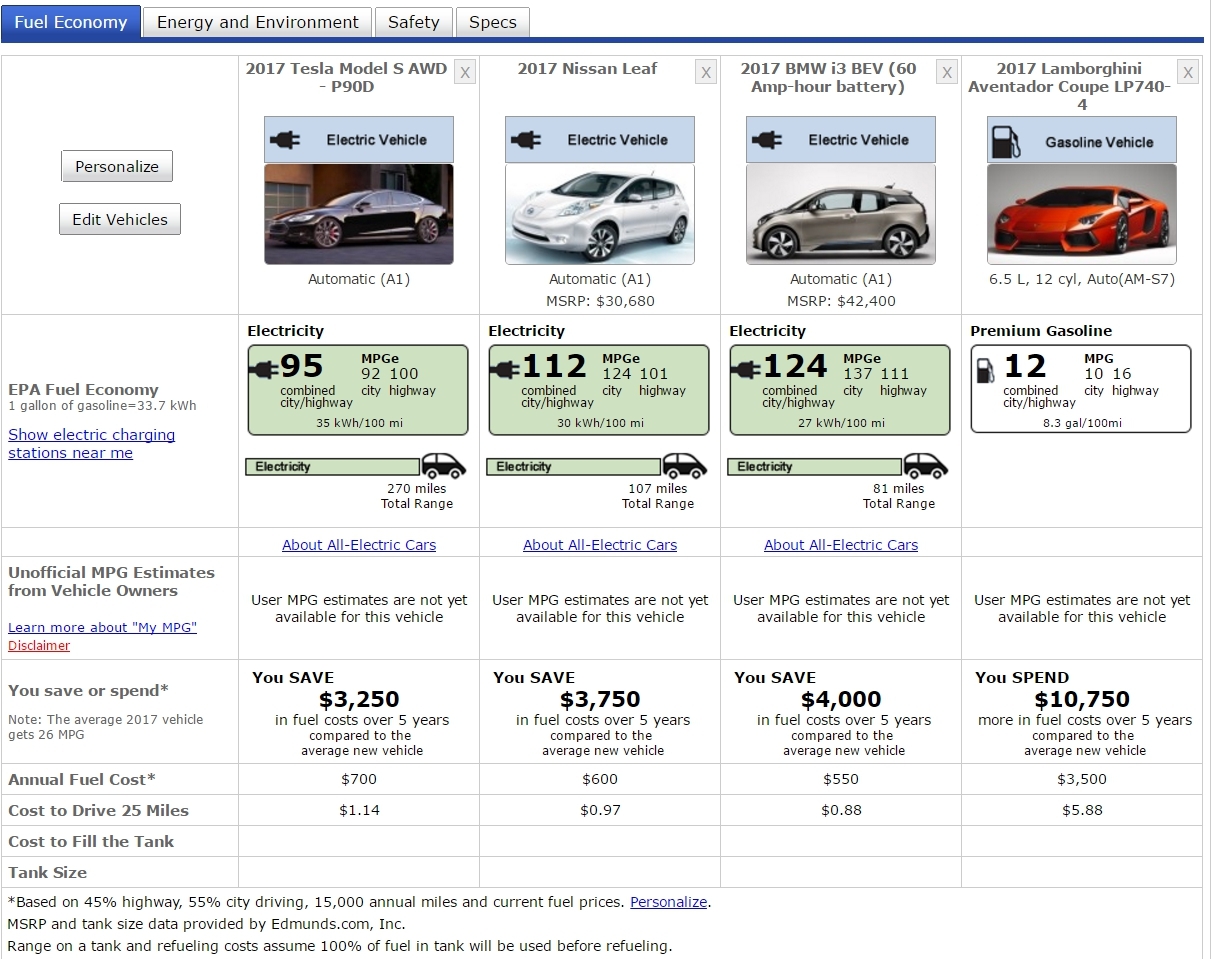Click the car icon above 107 miles range
This screenshot has height=959, width=1216.
coord(684,466)
